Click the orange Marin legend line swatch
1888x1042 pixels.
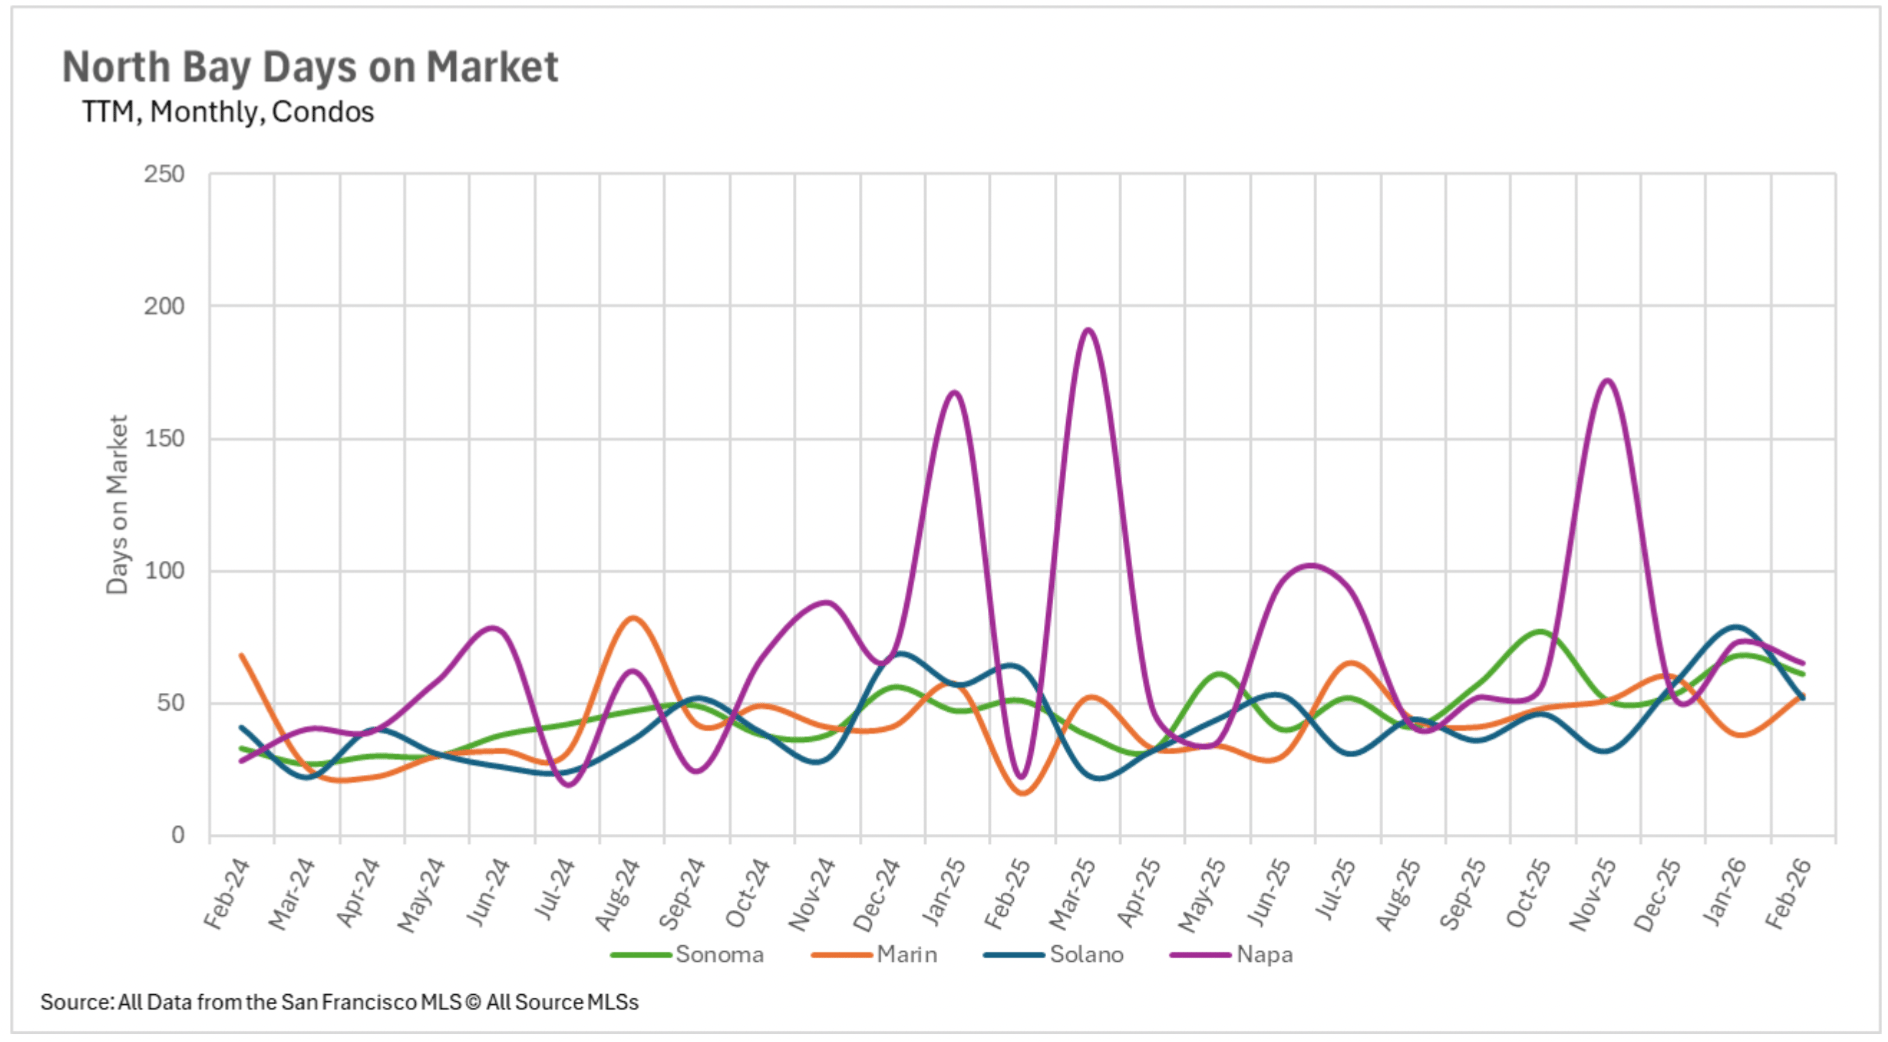(842, 955)
